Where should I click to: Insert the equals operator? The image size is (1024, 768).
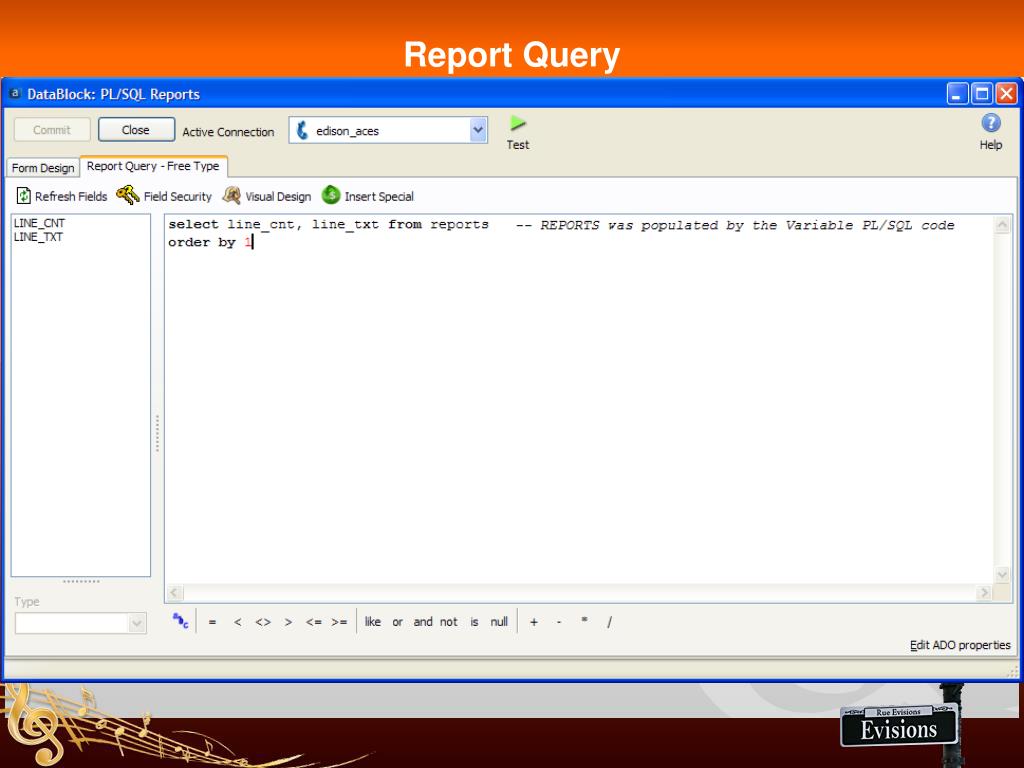tap(212, 622)
